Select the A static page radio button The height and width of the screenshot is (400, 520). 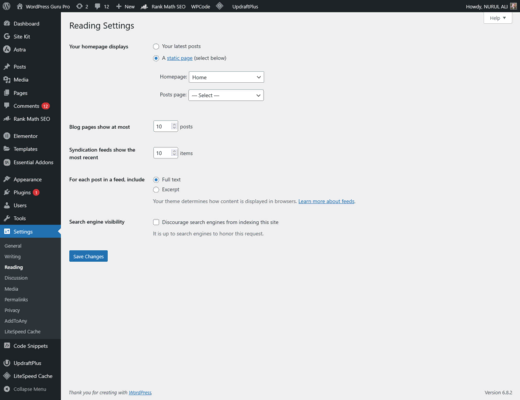point(156,58)
